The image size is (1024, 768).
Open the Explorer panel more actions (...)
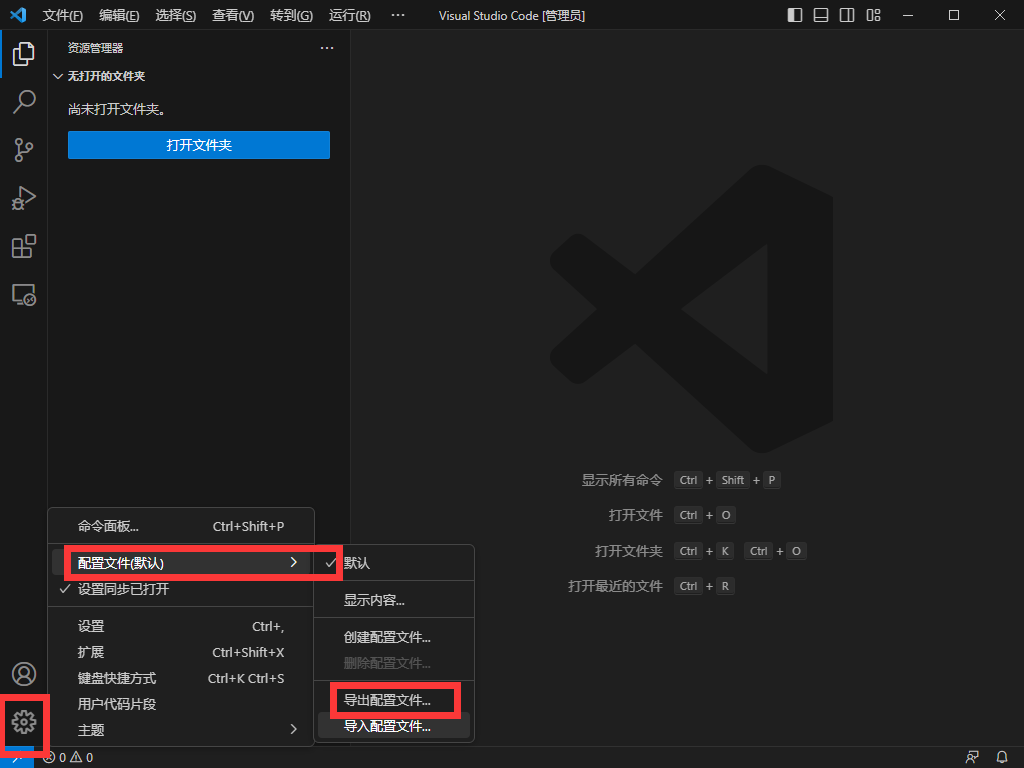tap(327, 48)
